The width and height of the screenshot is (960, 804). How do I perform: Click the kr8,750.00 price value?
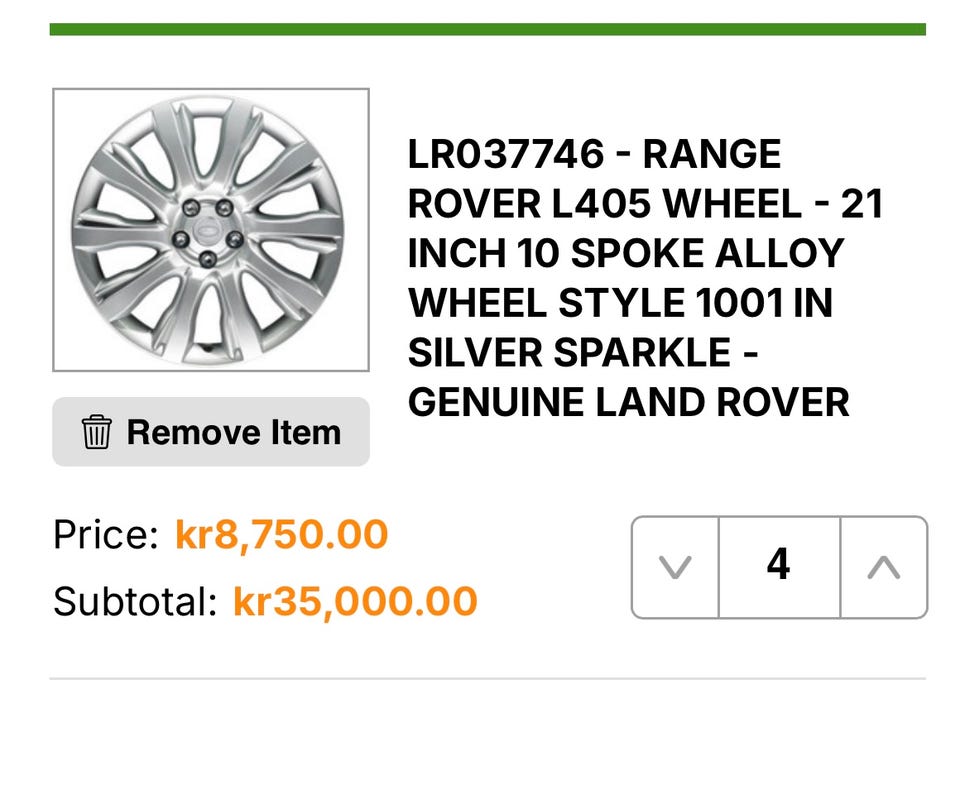(281, 536)
